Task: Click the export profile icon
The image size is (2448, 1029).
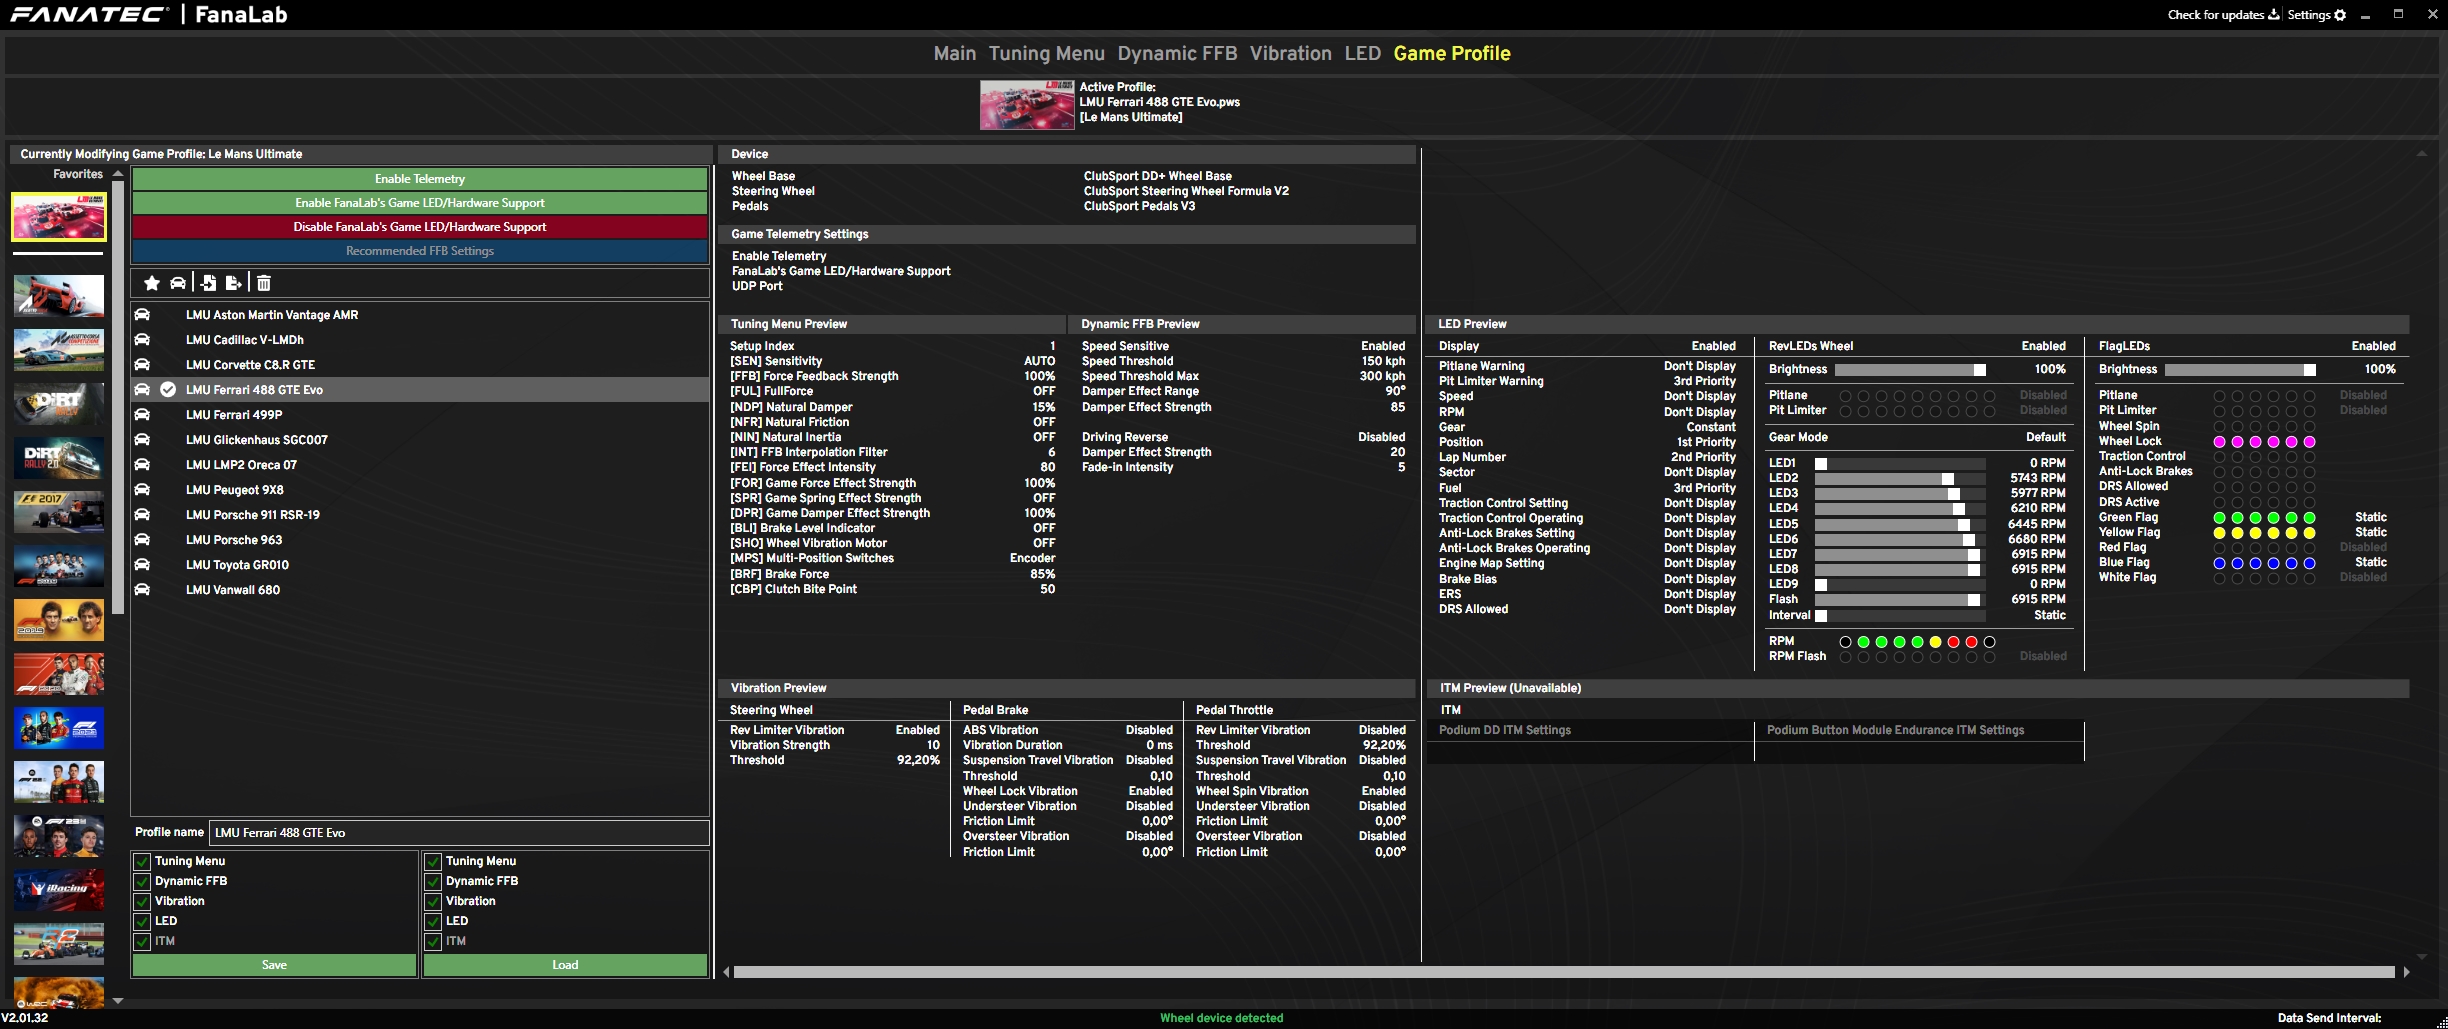Action: click(x=234, y=283)
